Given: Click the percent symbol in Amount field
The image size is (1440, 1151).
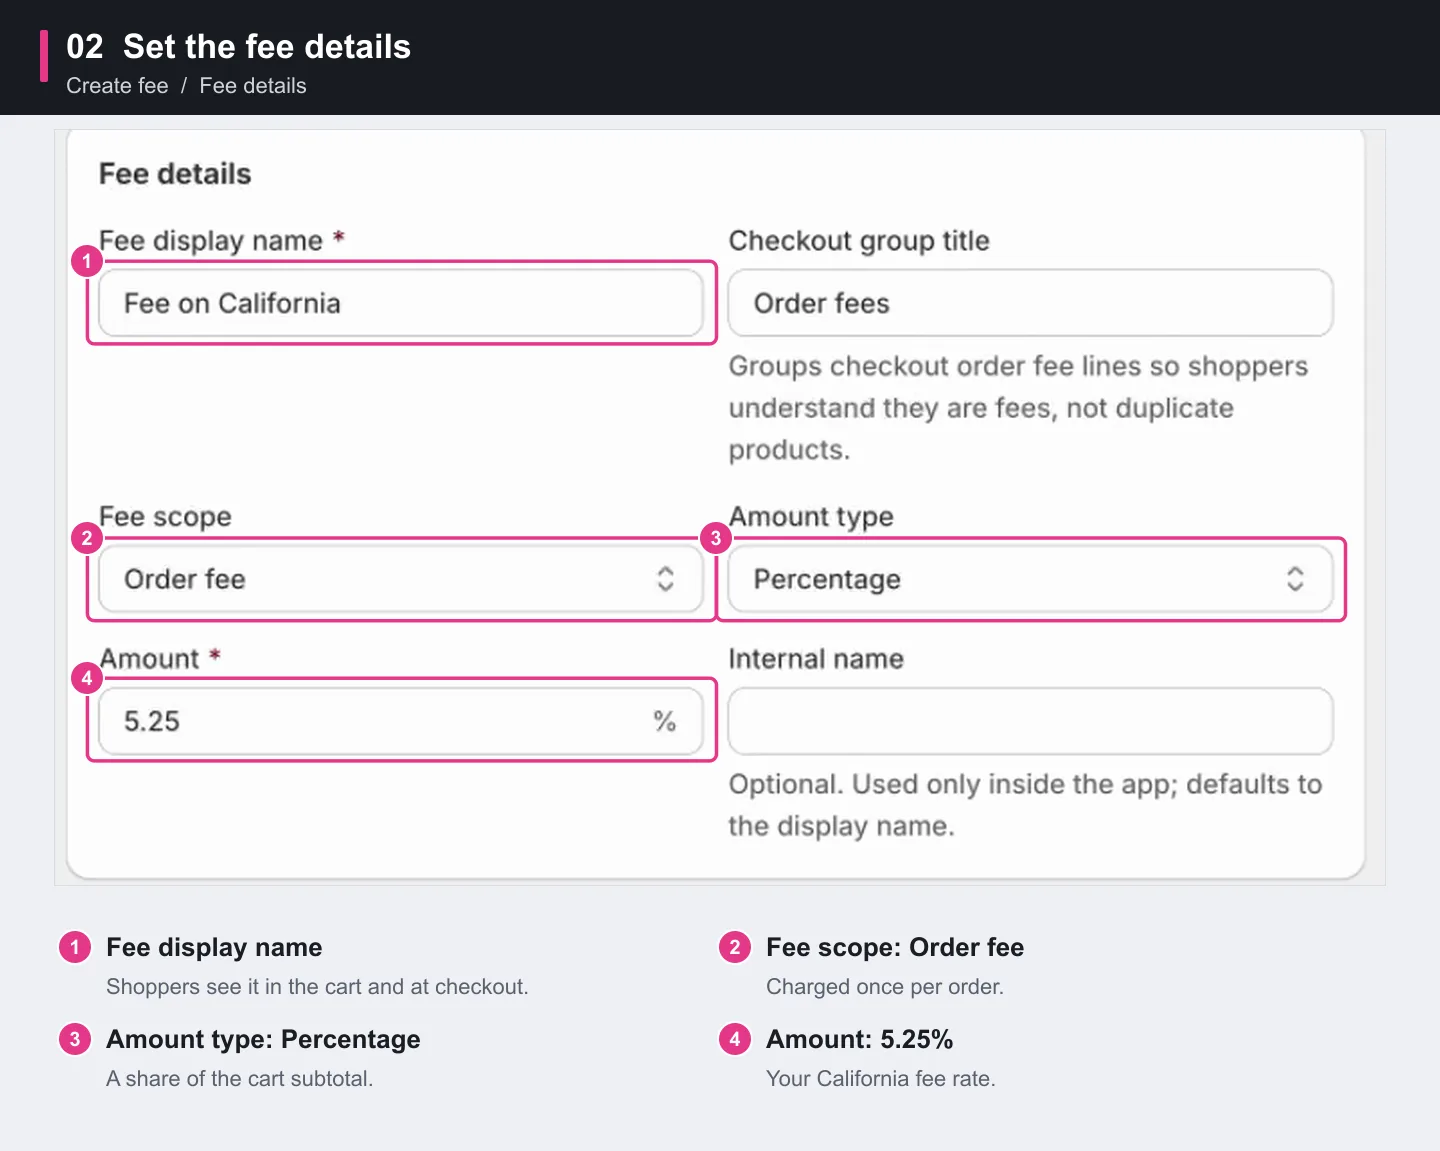Looking at the screenshot, I should (665, 721).
